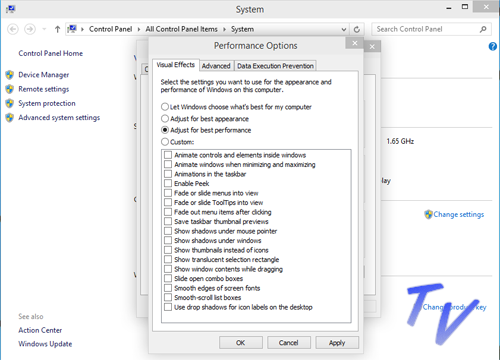Click the Change settings link
The width and height of the screenshot is (500, 360).
click(459, 214)
